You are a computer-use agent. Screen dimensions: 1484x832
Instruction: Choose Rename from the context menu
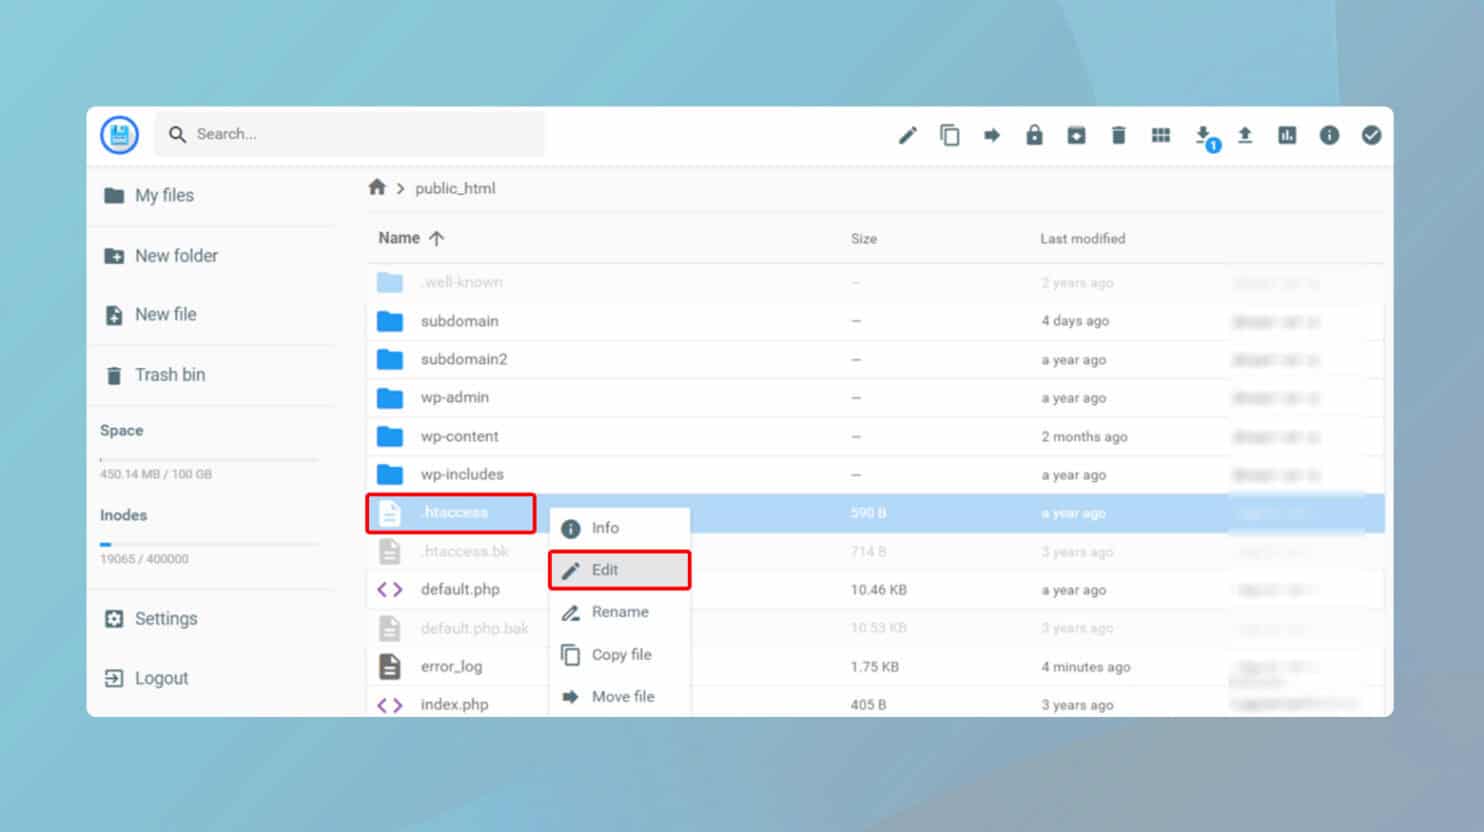pos(619,612)
